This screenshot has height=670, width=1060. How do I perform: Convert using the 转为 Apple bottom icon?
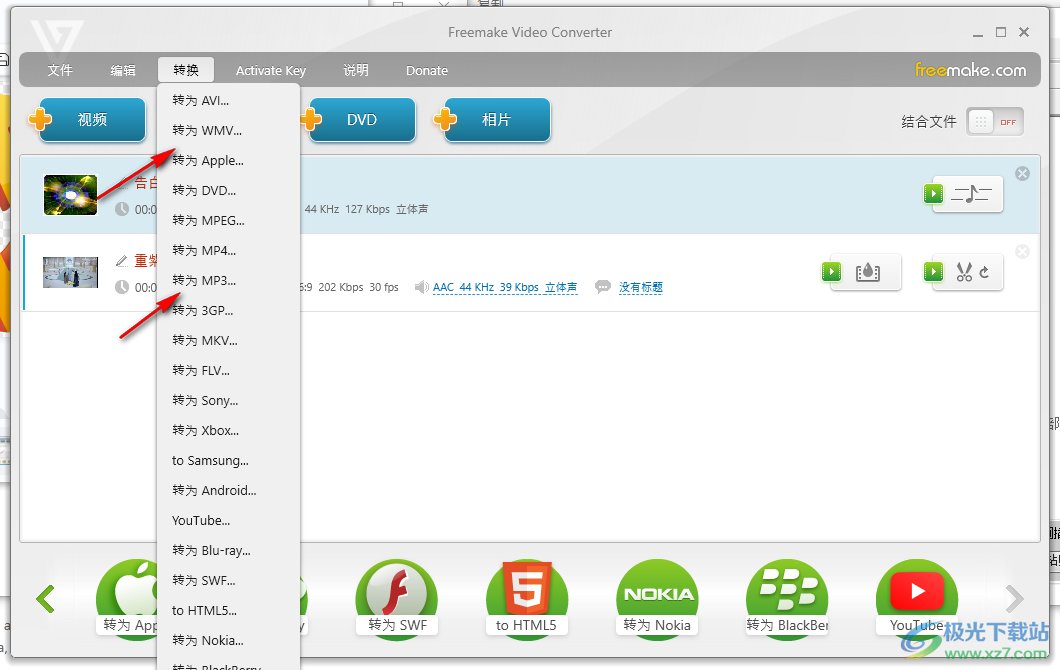coord(127,599)
